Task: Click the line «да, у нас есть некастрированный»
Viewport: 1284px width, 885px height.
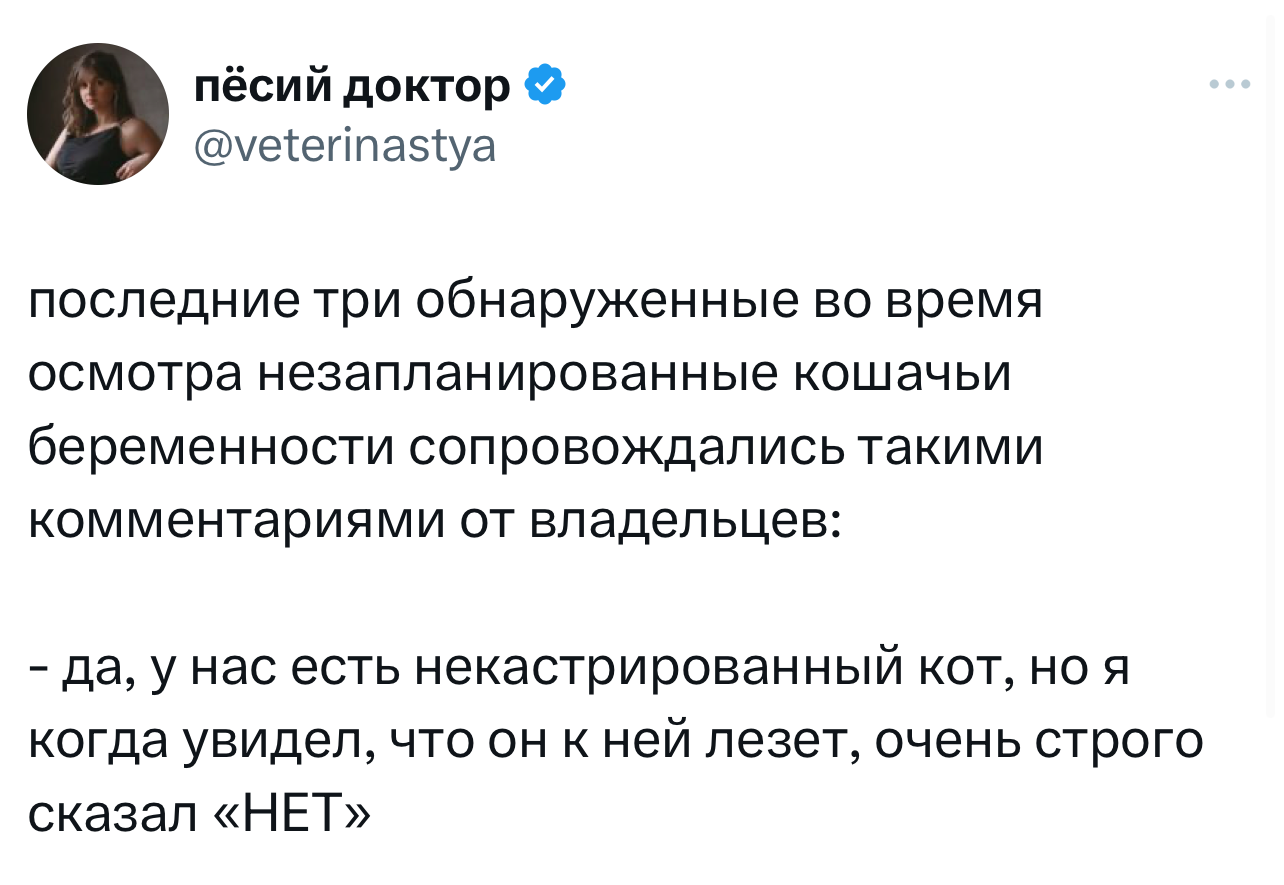Action: 578,669
